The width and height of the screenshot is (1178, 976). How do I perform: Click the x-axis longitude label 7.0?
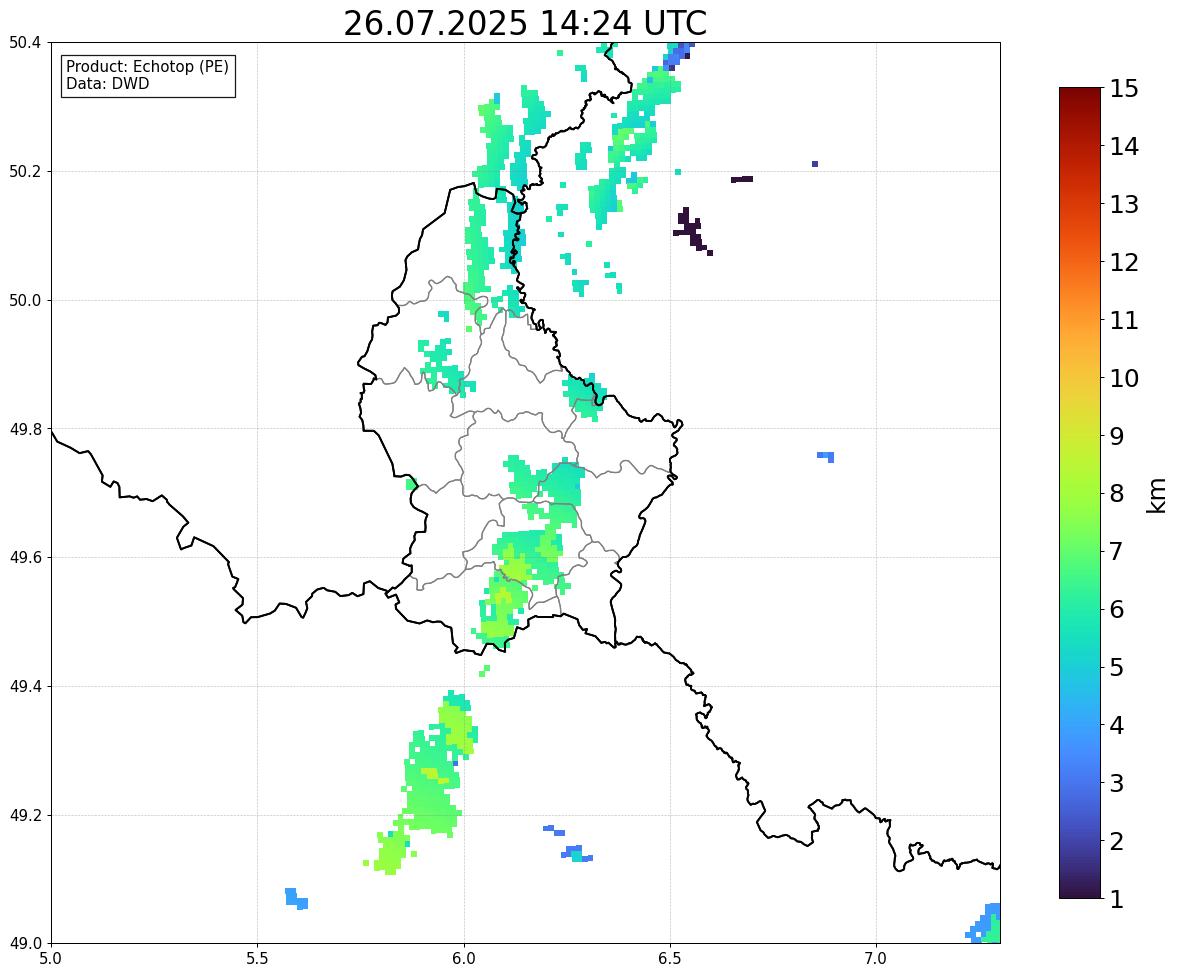point(876,959)
